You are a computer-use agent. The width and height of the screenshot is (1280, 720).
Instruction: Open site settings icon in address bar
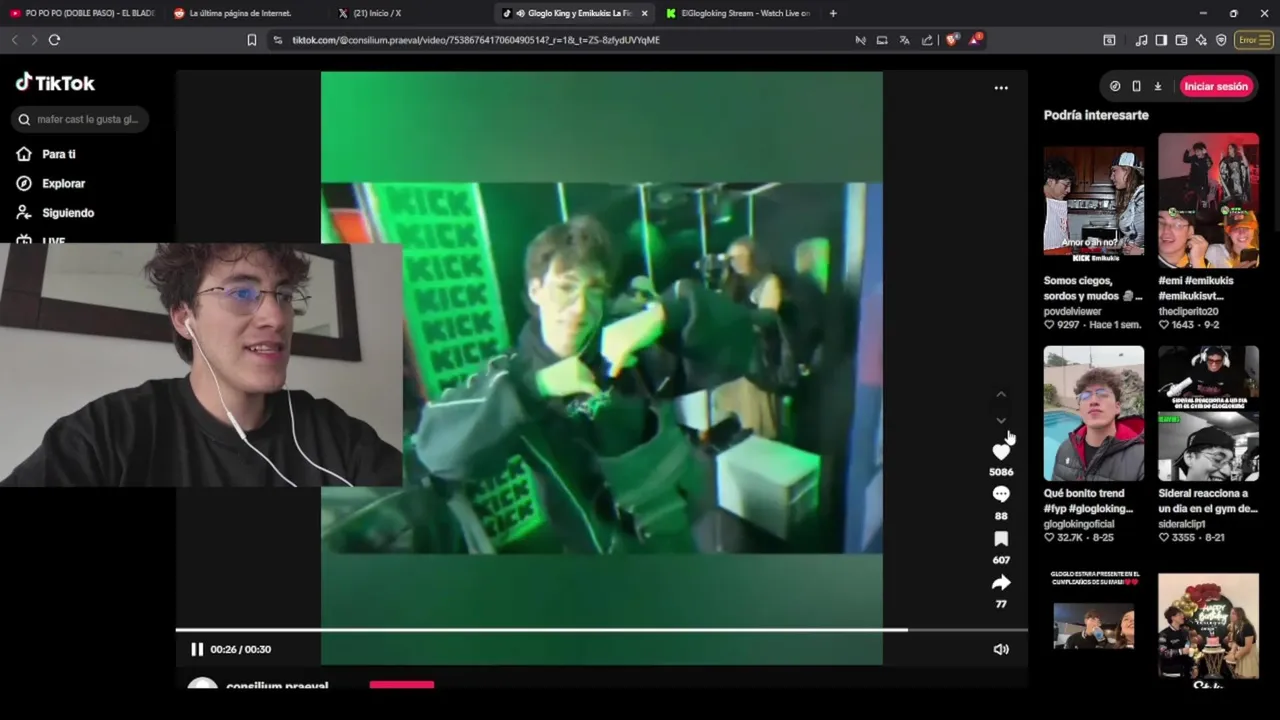(278, 40)
